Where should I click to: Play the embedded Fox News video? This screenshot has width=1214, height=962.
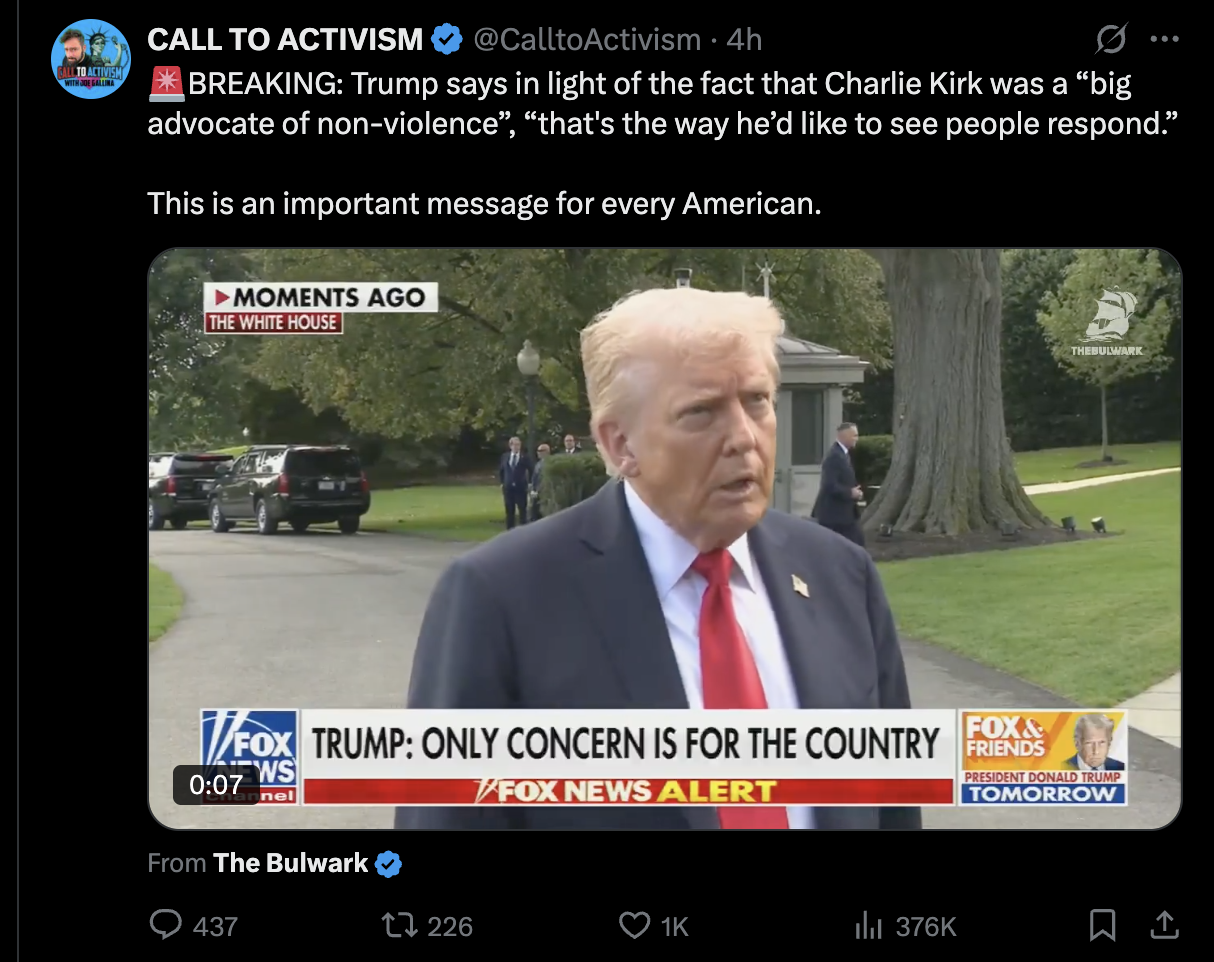point(665,539)
